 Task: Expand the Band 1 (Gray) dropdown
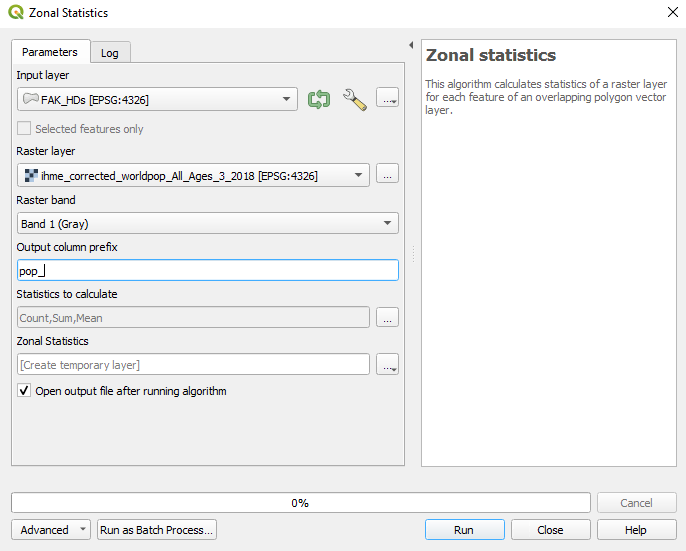208,223
